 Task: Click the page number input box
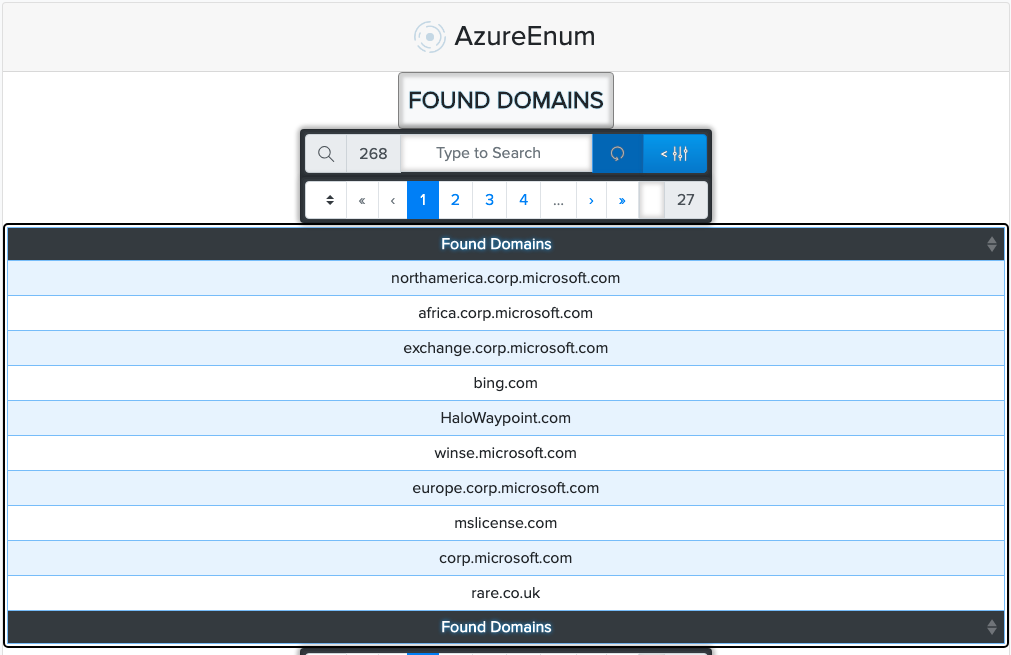[651, 200]
